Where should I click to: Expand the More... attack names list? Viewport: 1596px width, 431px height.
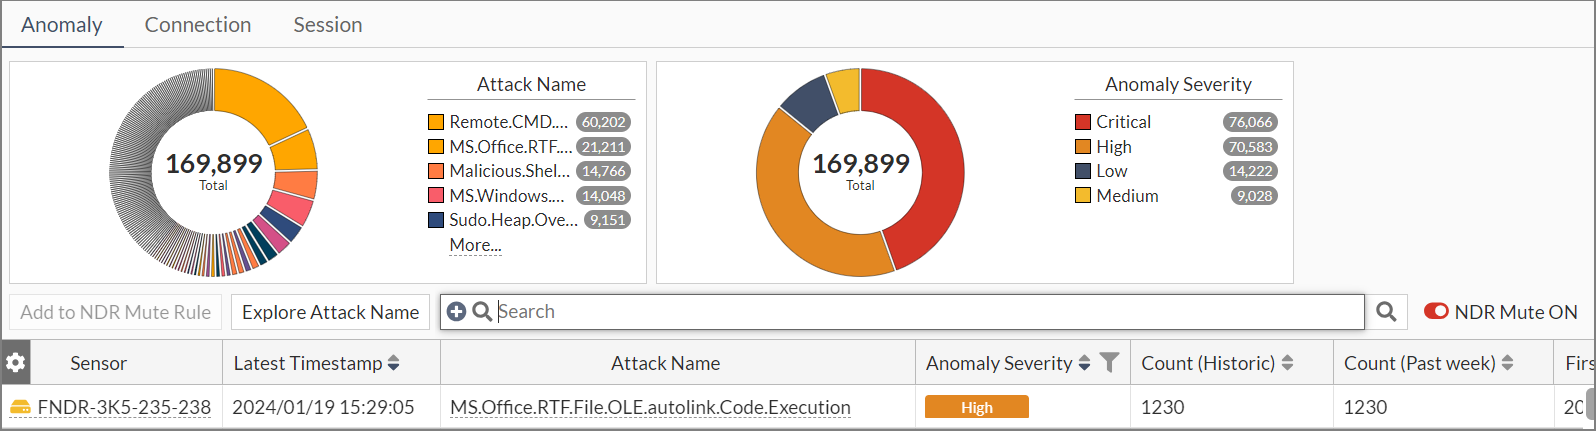[x=475, y=245]
